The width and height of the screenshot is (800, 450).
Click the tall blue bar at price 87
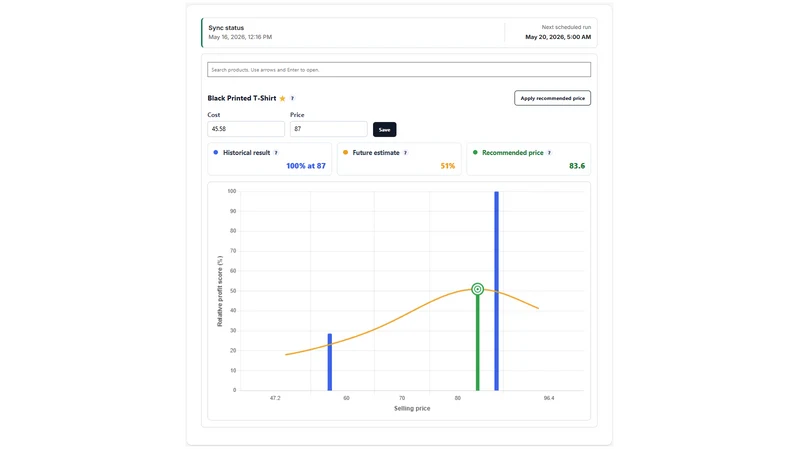point(496,291)
